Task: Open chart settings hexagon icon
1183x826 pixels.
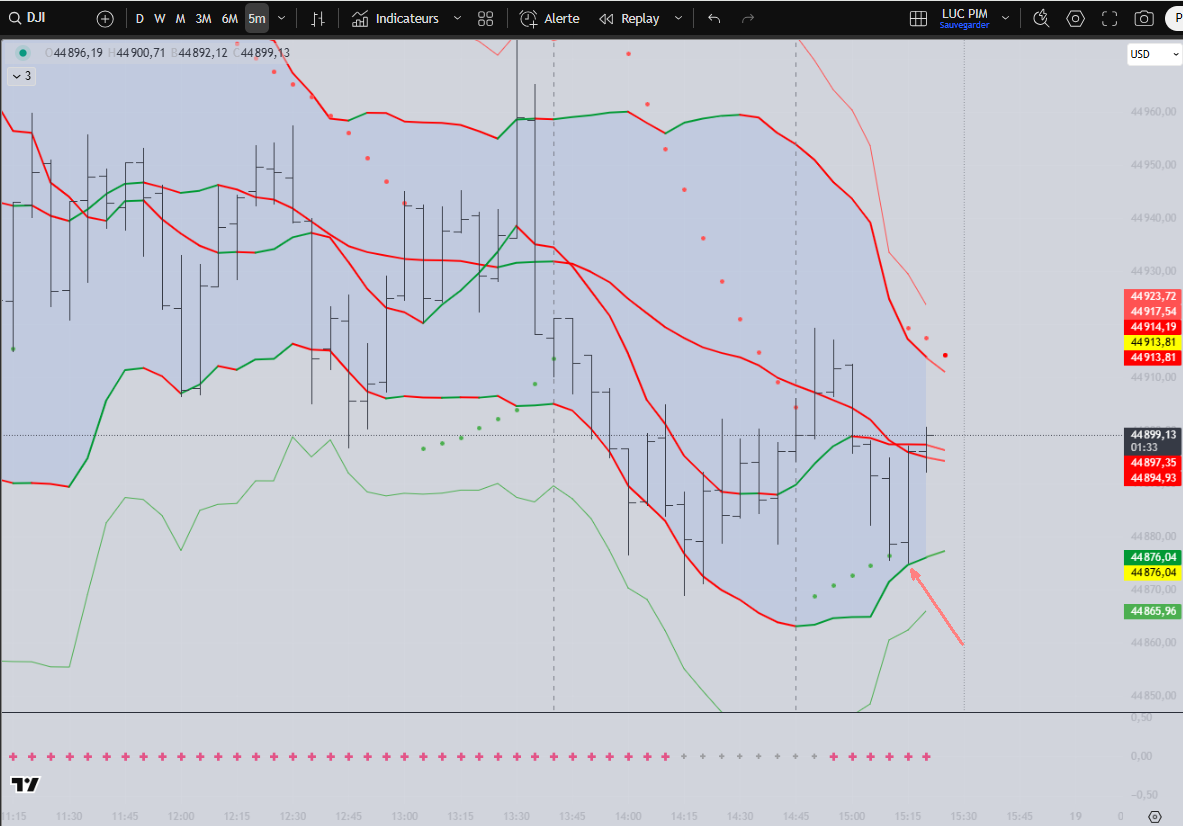Action: coord(1075,19)
